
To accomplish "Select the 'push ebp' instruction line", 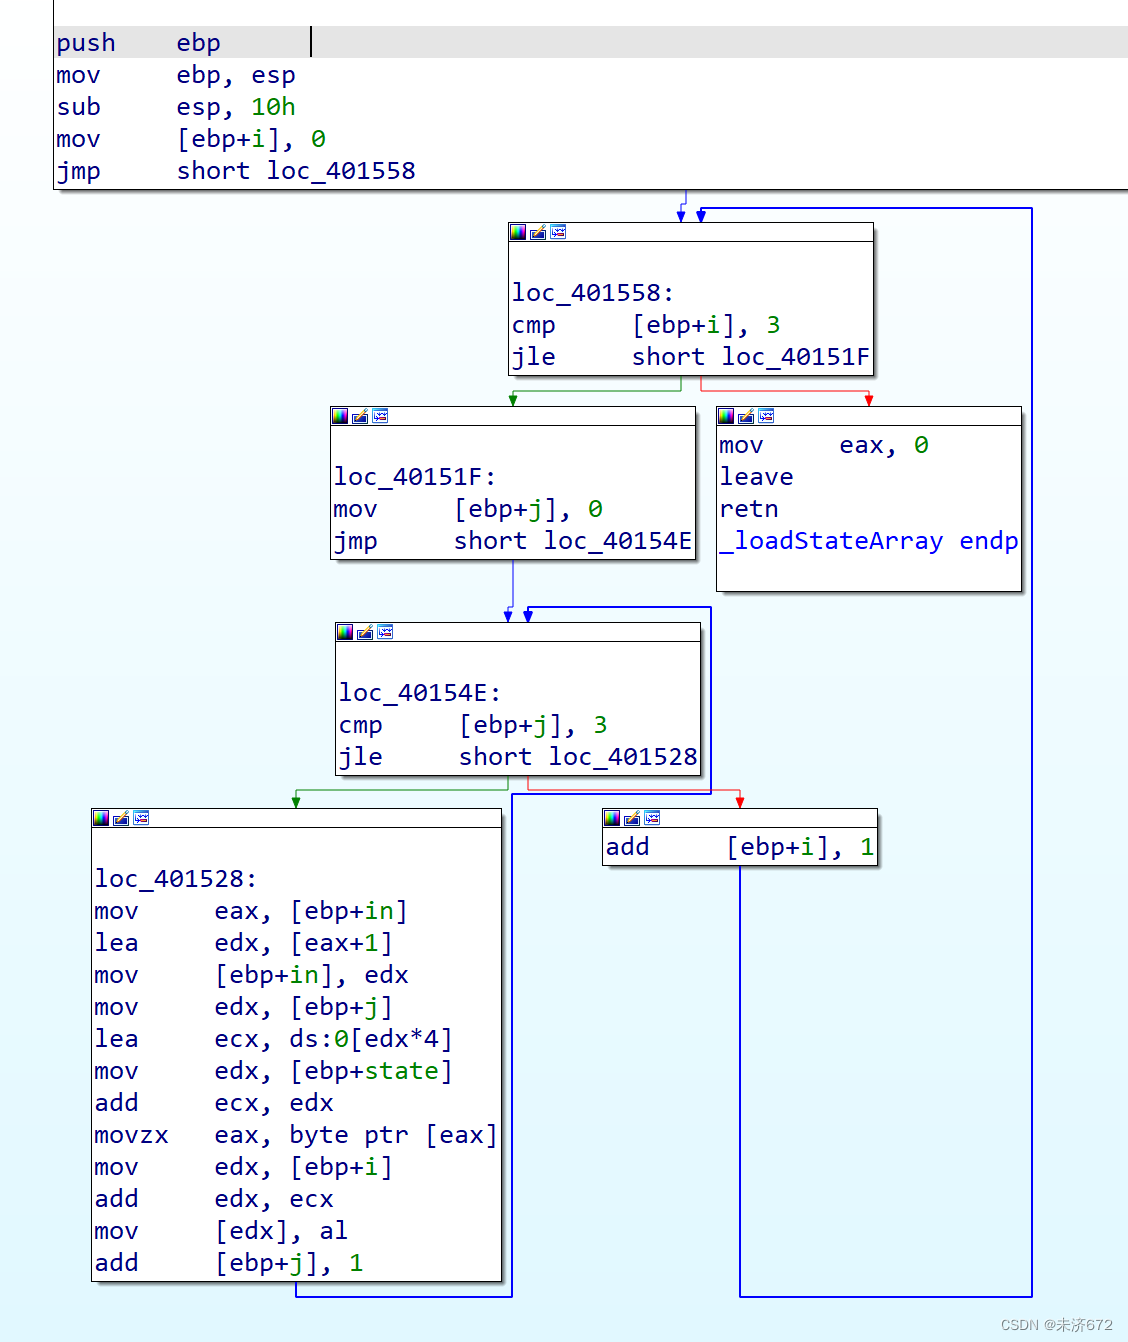I will (x=592, y=43).
